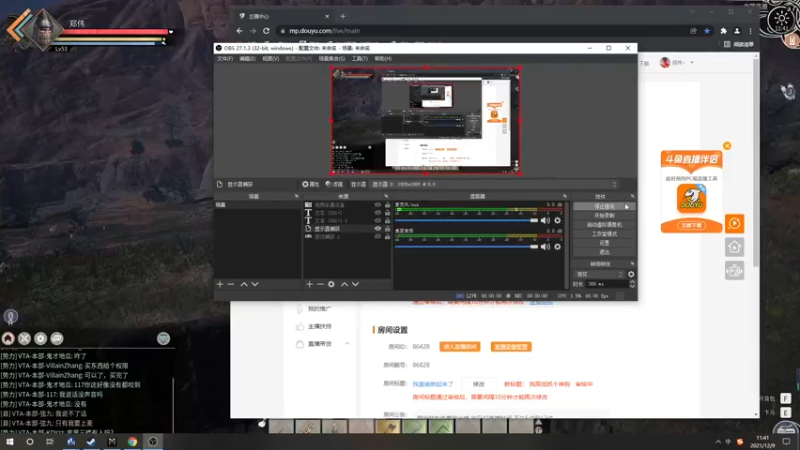Click 滤镜 filters icon in source toolbar
Screen dimensions: 800x450
(334, 184)
